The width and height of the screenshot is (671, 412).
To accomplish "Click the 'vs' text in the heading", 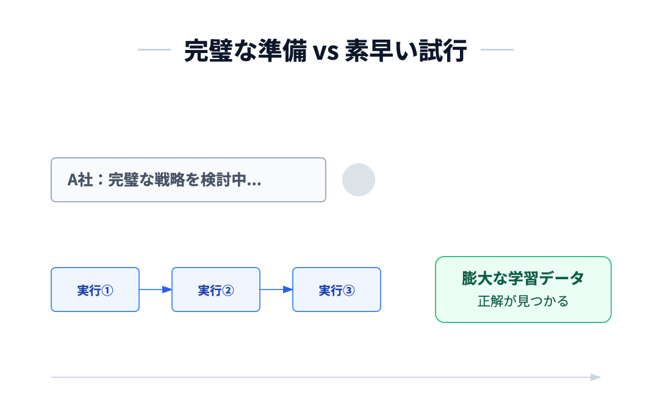I will [326, 52].
